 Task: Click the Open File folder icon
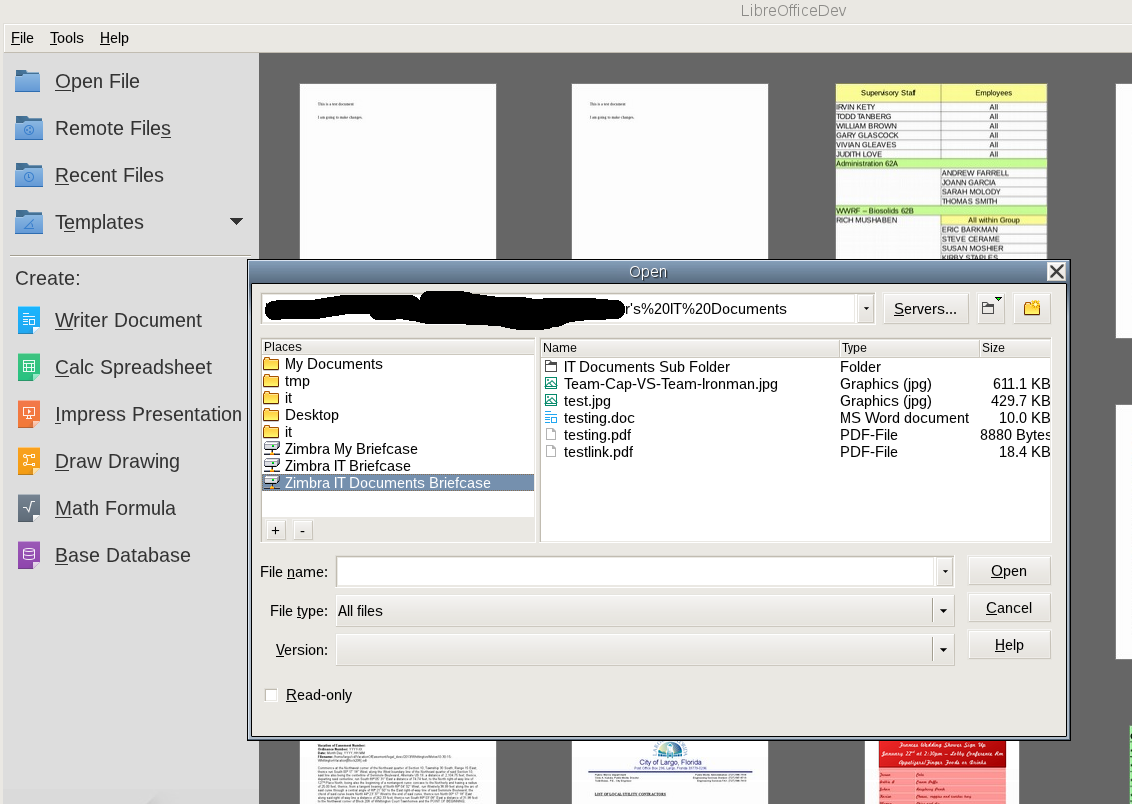tap(28, 82)
